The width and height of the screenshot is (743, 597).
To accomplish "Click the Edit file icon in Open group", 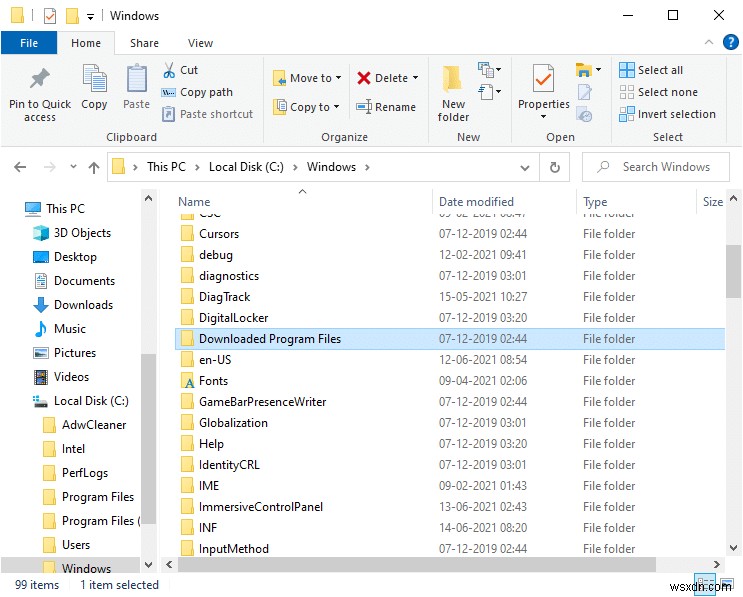I will click(585, 92).
